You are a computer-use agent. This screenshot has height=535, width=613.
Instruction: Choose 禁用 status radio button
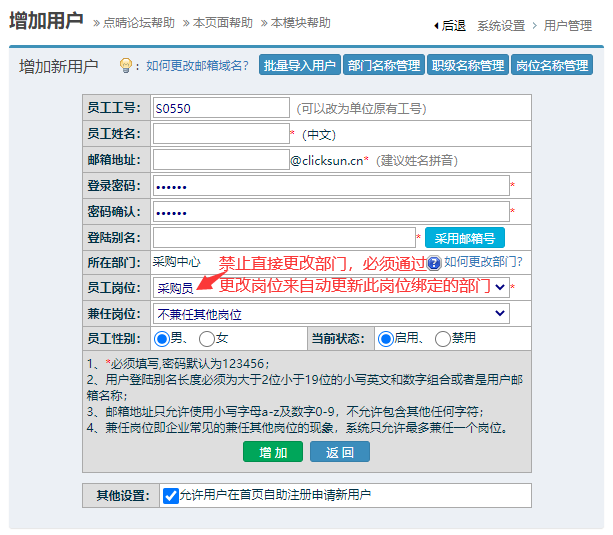click(x=443, y=339)
